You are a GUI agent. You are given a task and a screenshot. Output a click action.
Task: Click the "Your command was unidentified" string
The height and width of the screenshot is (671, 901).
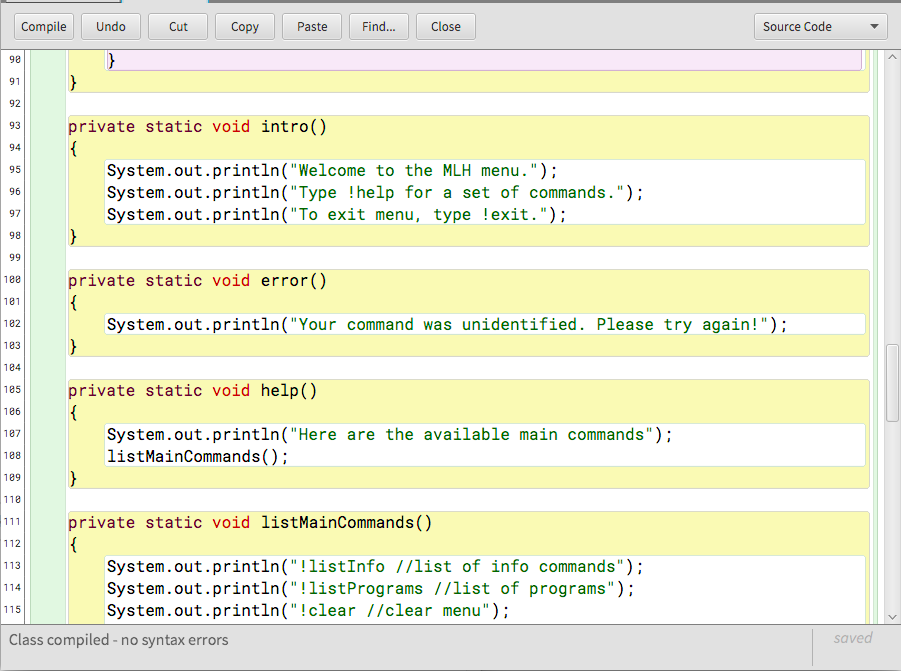438,325
